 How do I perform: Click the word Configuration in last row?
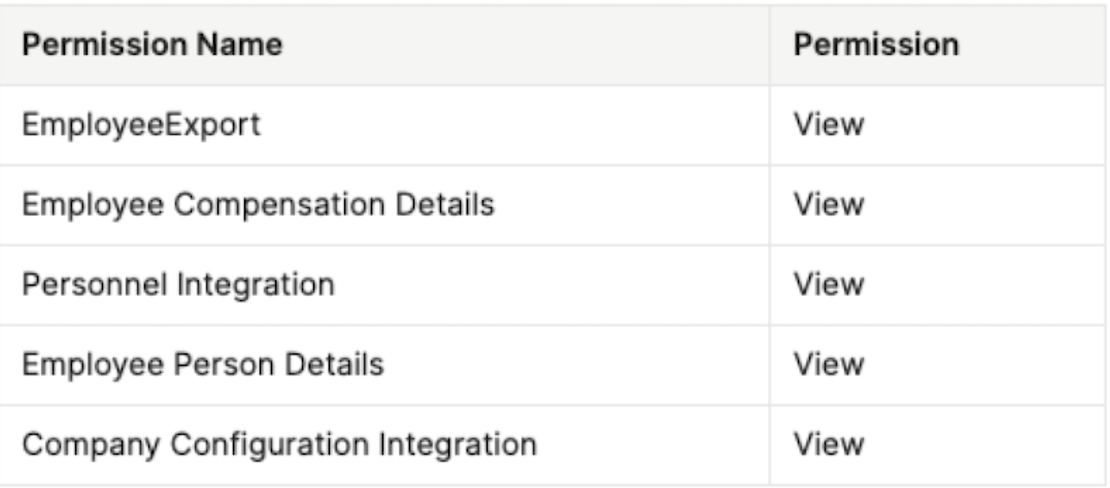(x=270, y=446)
